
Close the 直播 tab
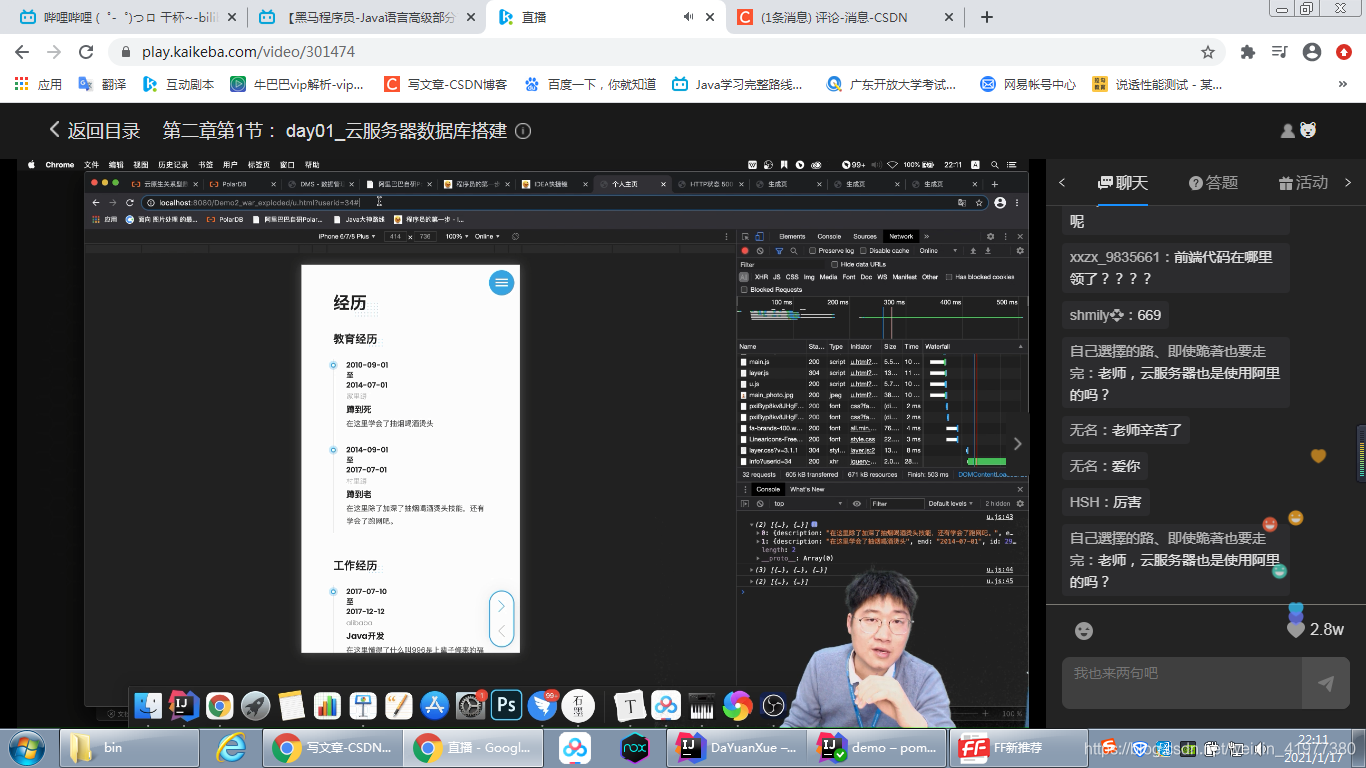(711, 17)
